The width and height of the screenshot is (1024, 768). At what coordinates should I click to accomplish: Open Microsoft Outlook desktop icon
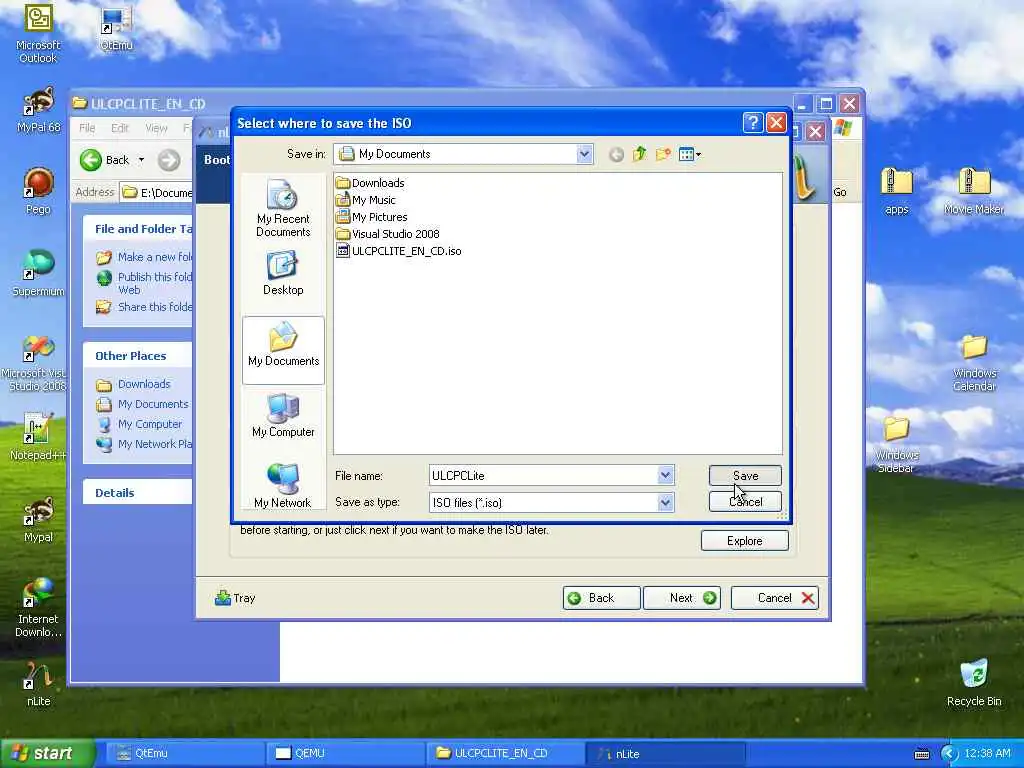[x=38, y=35]
